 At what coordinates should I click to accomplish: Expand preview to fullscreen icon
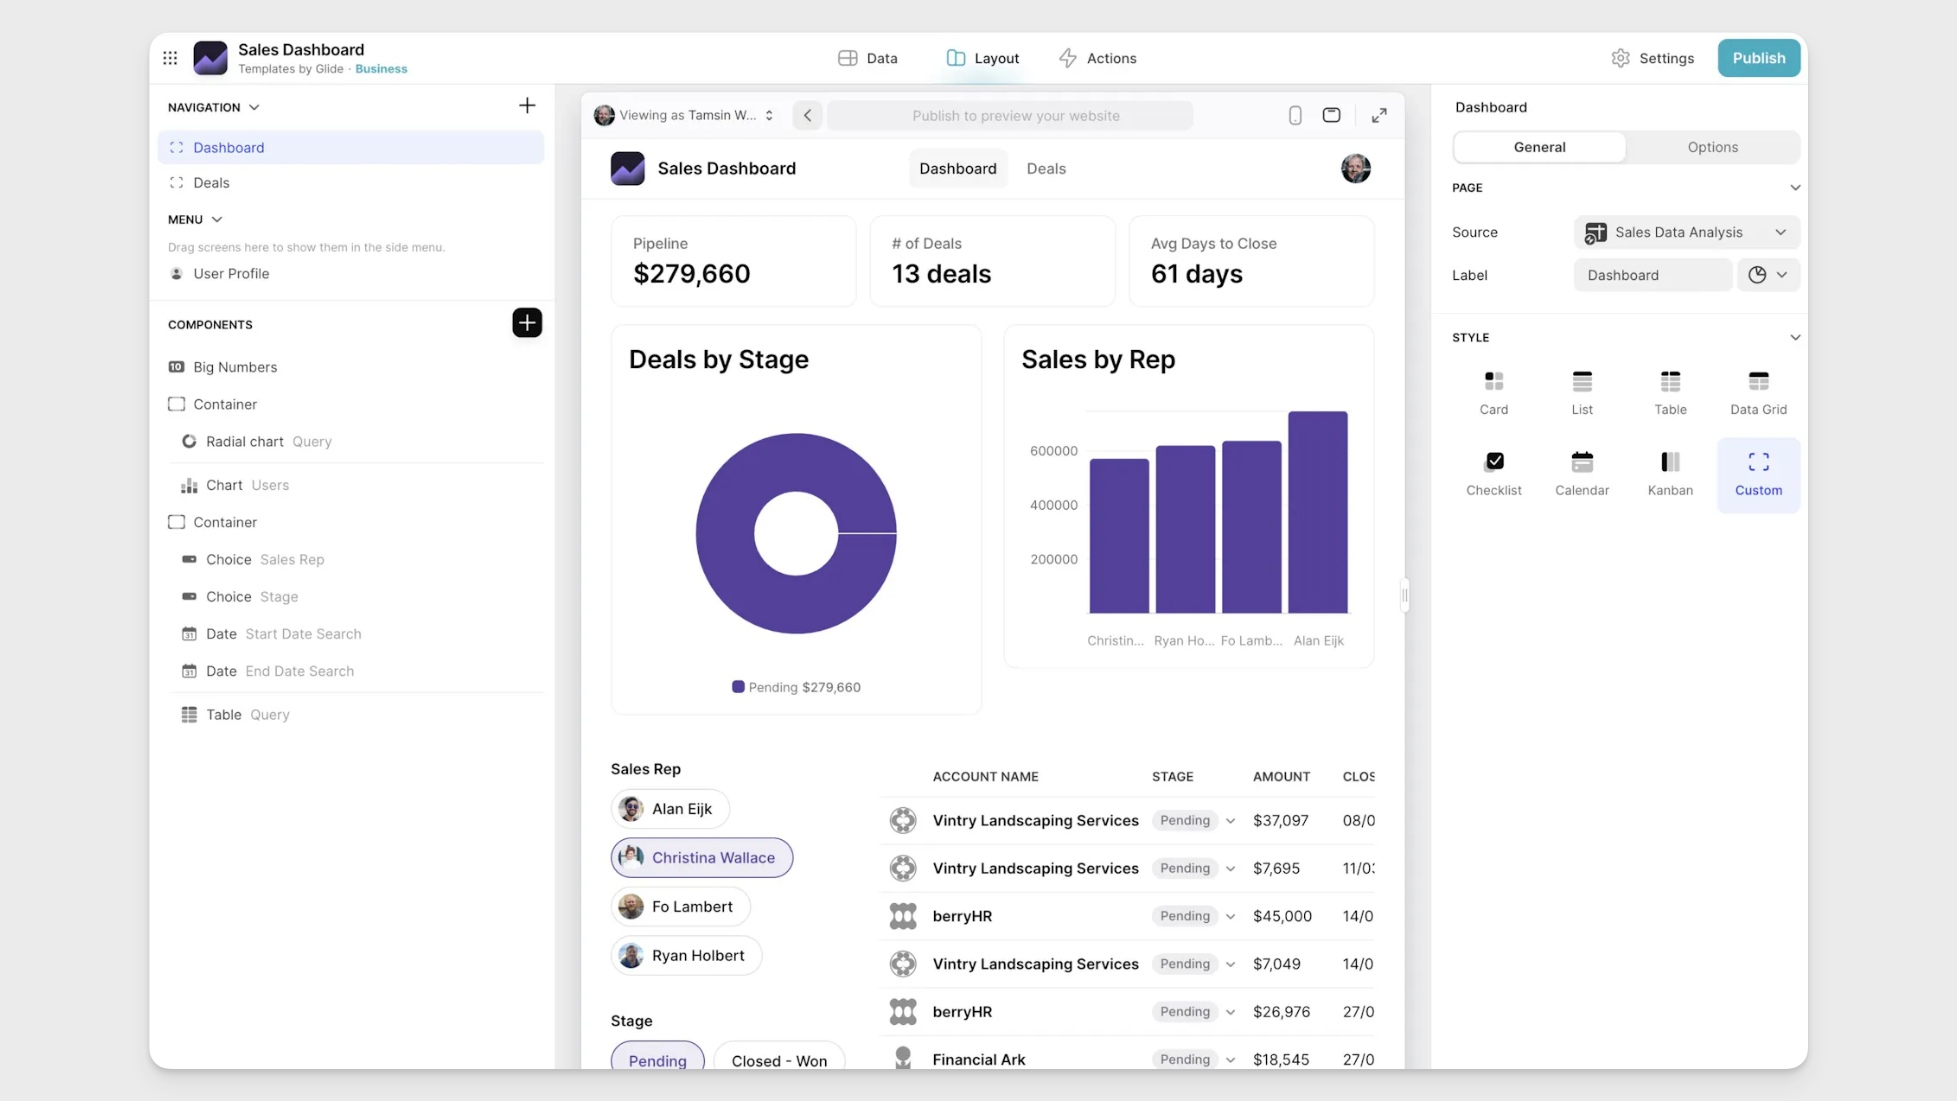[1378, 116]
